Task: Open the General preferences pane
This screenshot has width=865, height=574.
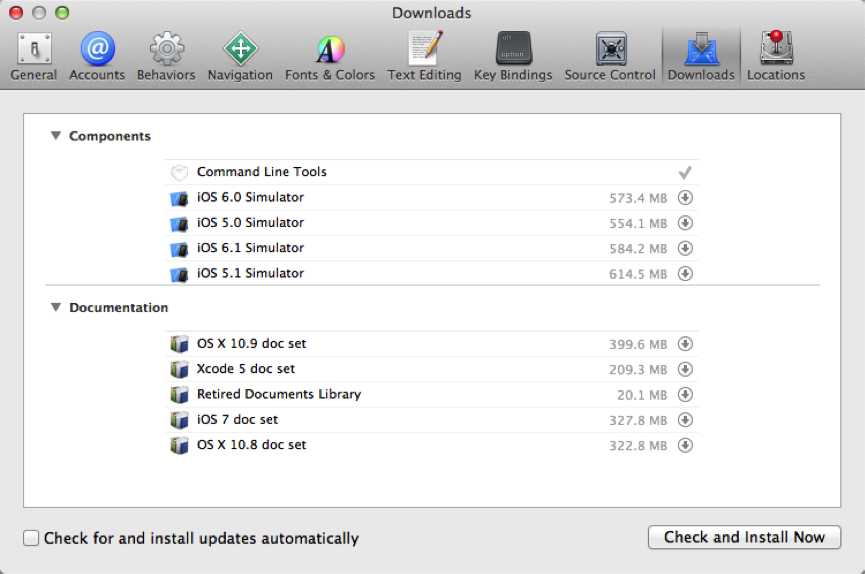Action: [x=34, y=56]
